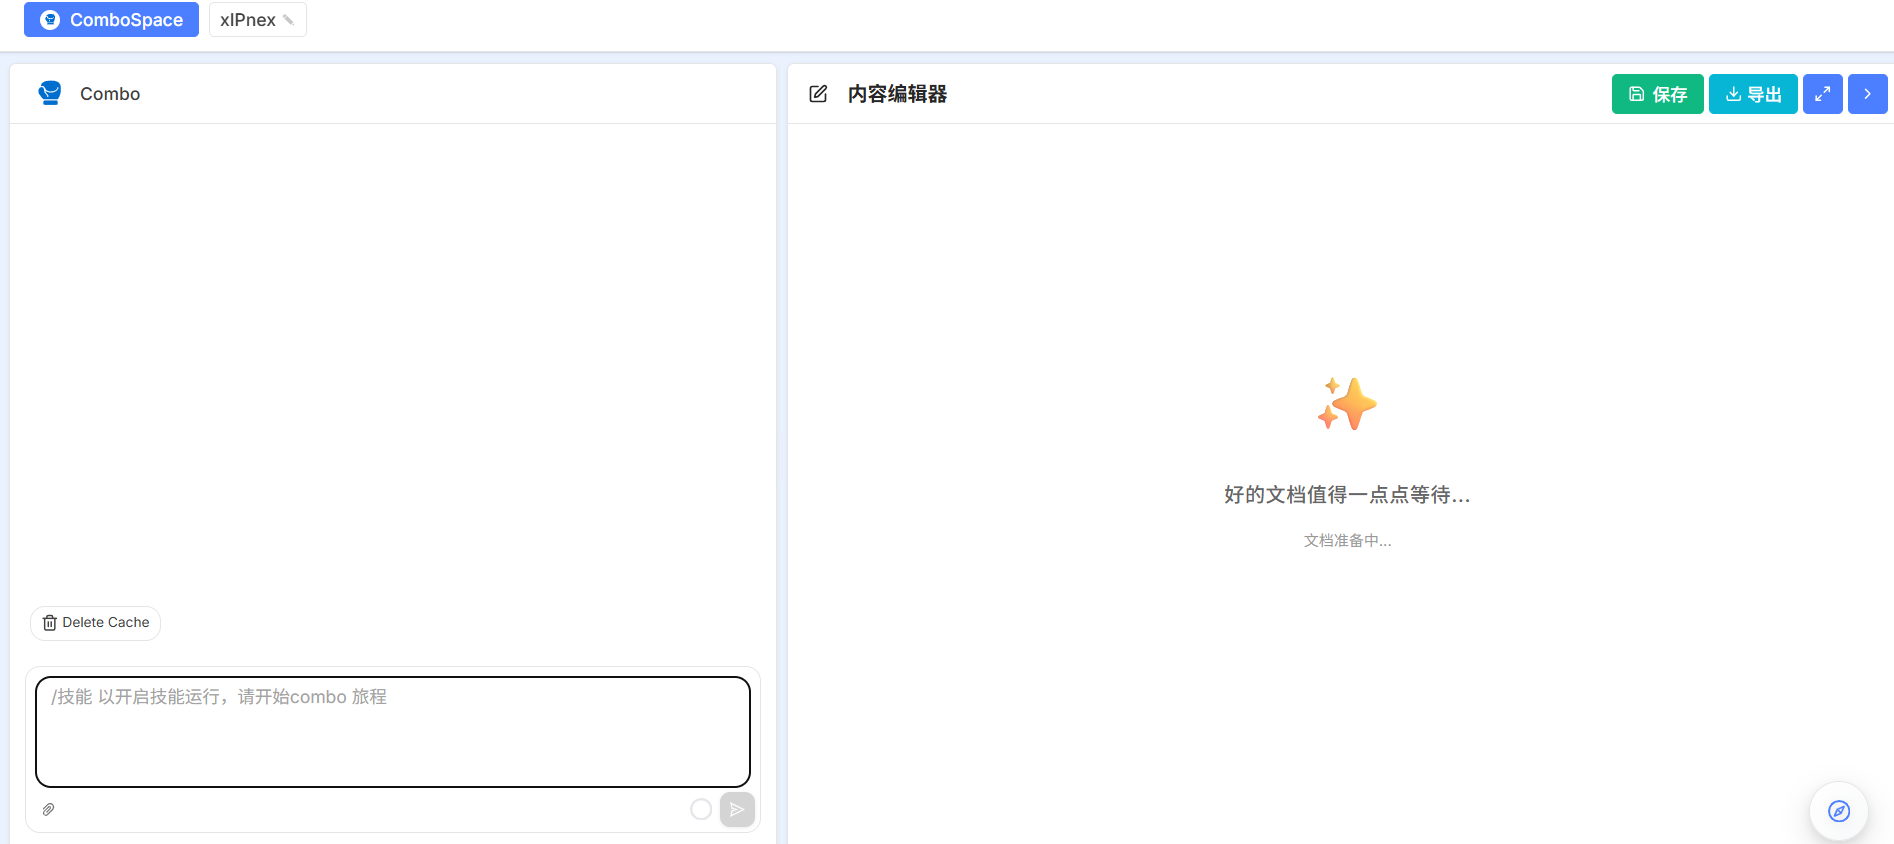Attach a file using paperclip icon
Viewport: 1894px width, 844px height.
point(48,809)
